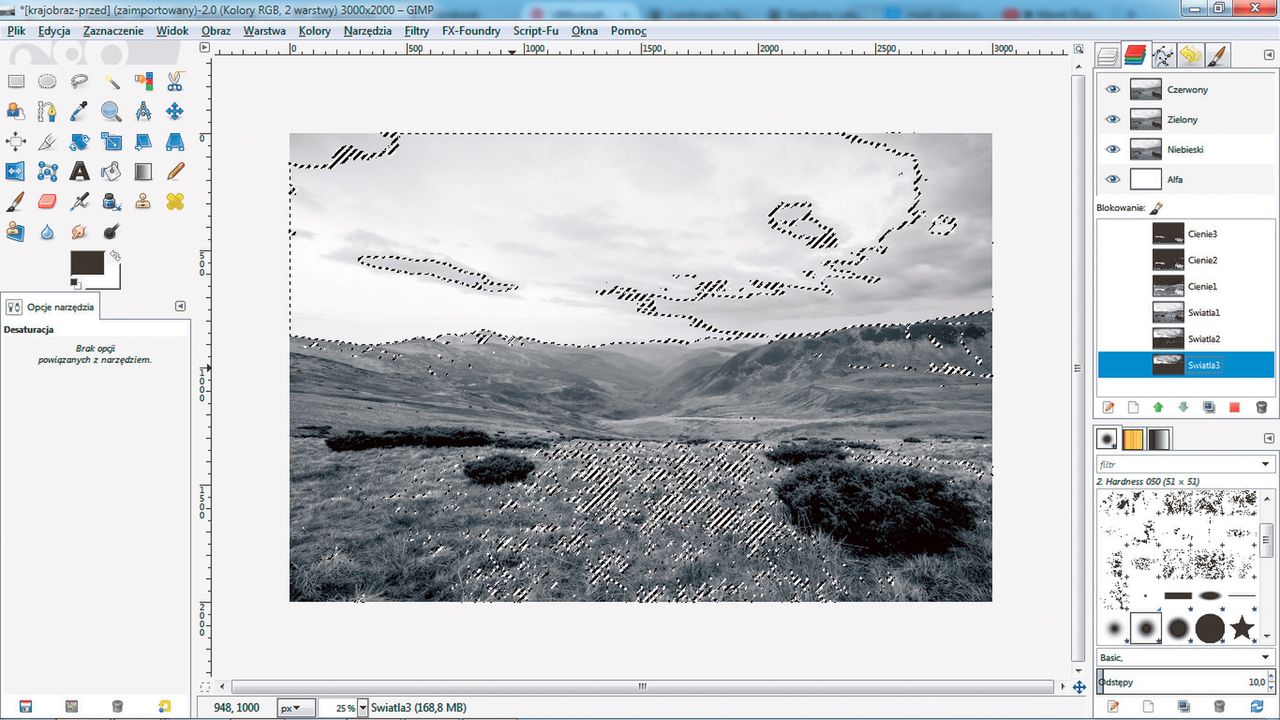Select the Clone stamp tool
The width and height of the screenshot is (1280, 720).
tap(143, 202)
